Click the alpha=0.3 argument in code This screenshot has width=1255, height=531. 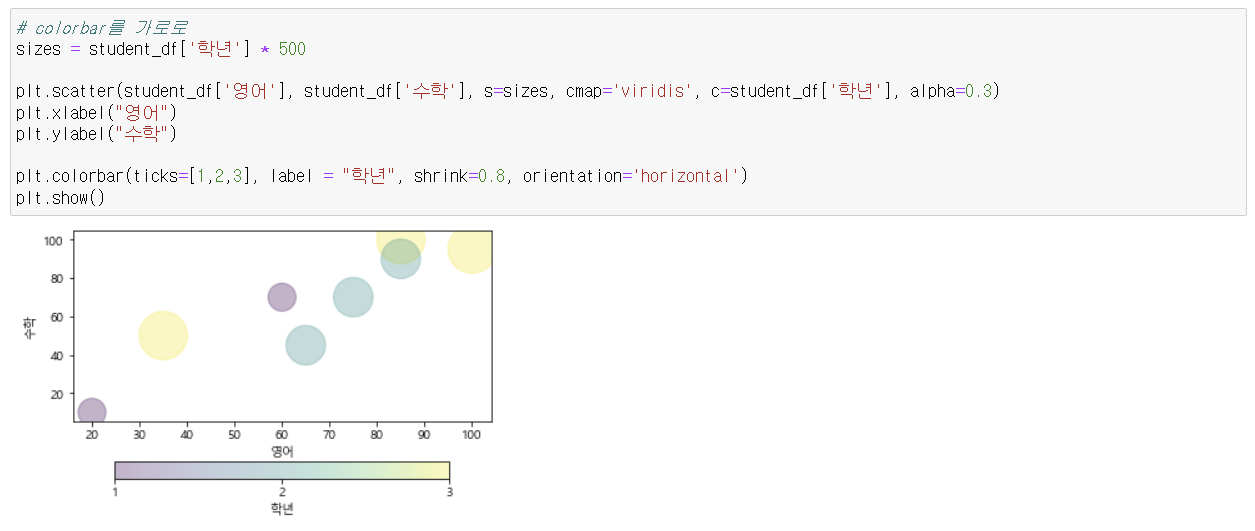pyautogui.click(x=950, y=91)
